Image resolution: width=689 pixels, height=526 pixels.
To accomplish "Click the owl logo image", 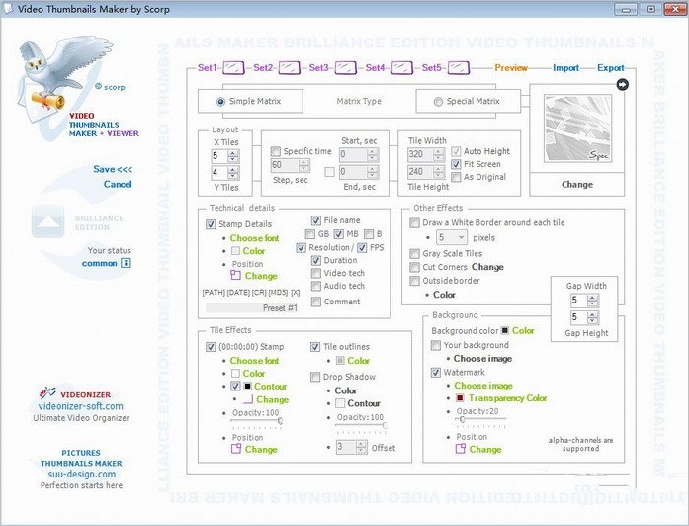I will [x=66, y=79].
